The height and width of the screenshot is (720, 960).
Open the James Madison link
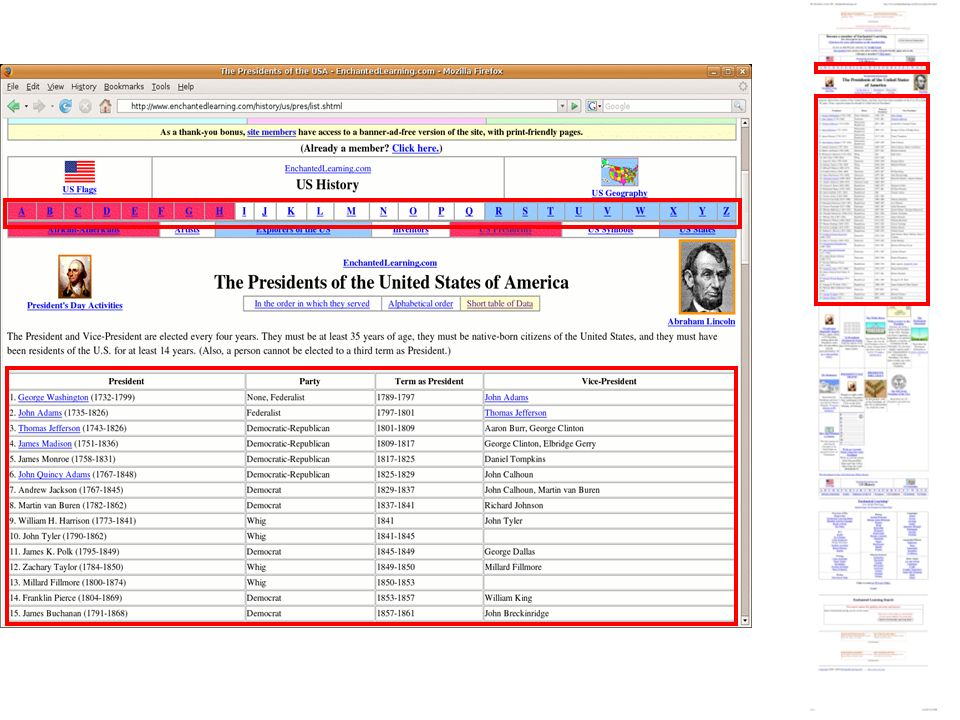(x=45, y=443)
